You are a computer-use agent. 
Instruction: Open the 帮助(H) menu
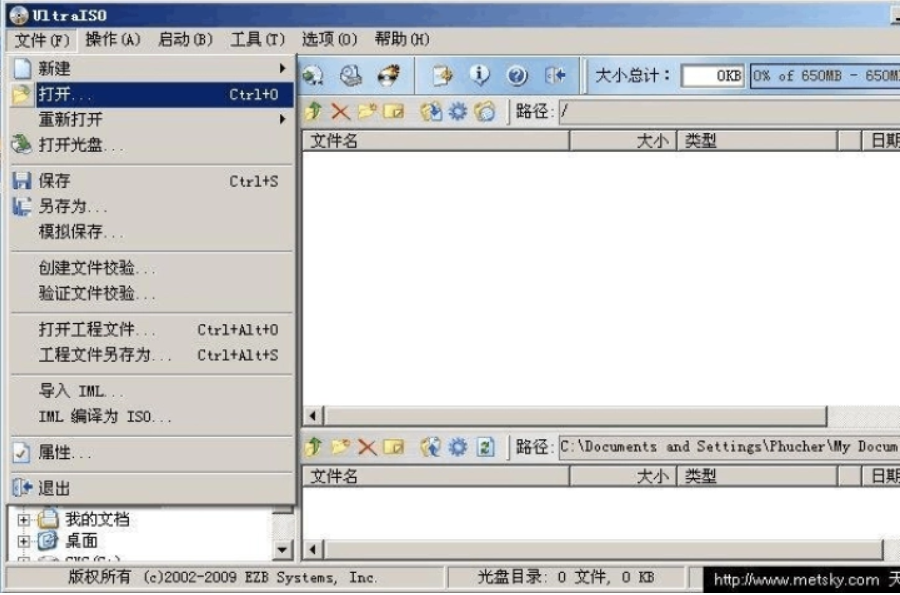[402, 39]
